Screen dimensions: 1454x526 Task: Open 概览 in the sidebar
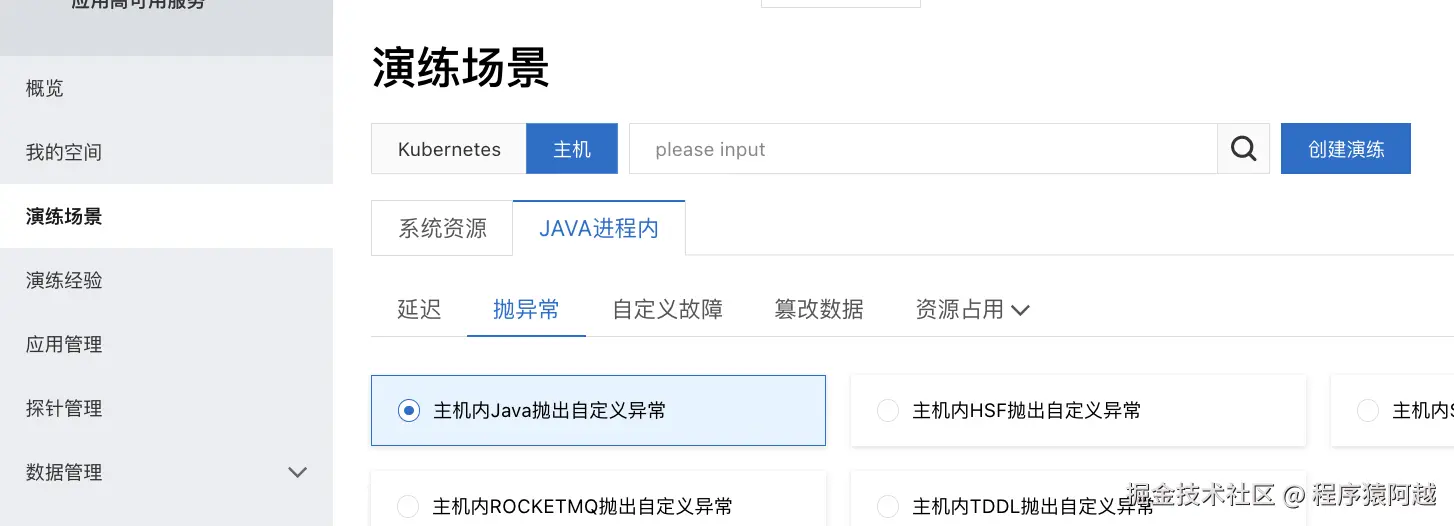click(x=45, y=88)
